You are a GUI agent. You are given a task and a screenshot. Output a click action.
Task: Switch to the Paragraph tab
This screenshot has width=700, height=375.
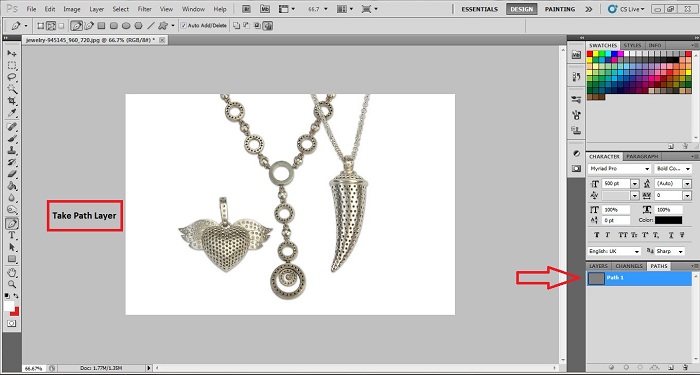(642, 157)
